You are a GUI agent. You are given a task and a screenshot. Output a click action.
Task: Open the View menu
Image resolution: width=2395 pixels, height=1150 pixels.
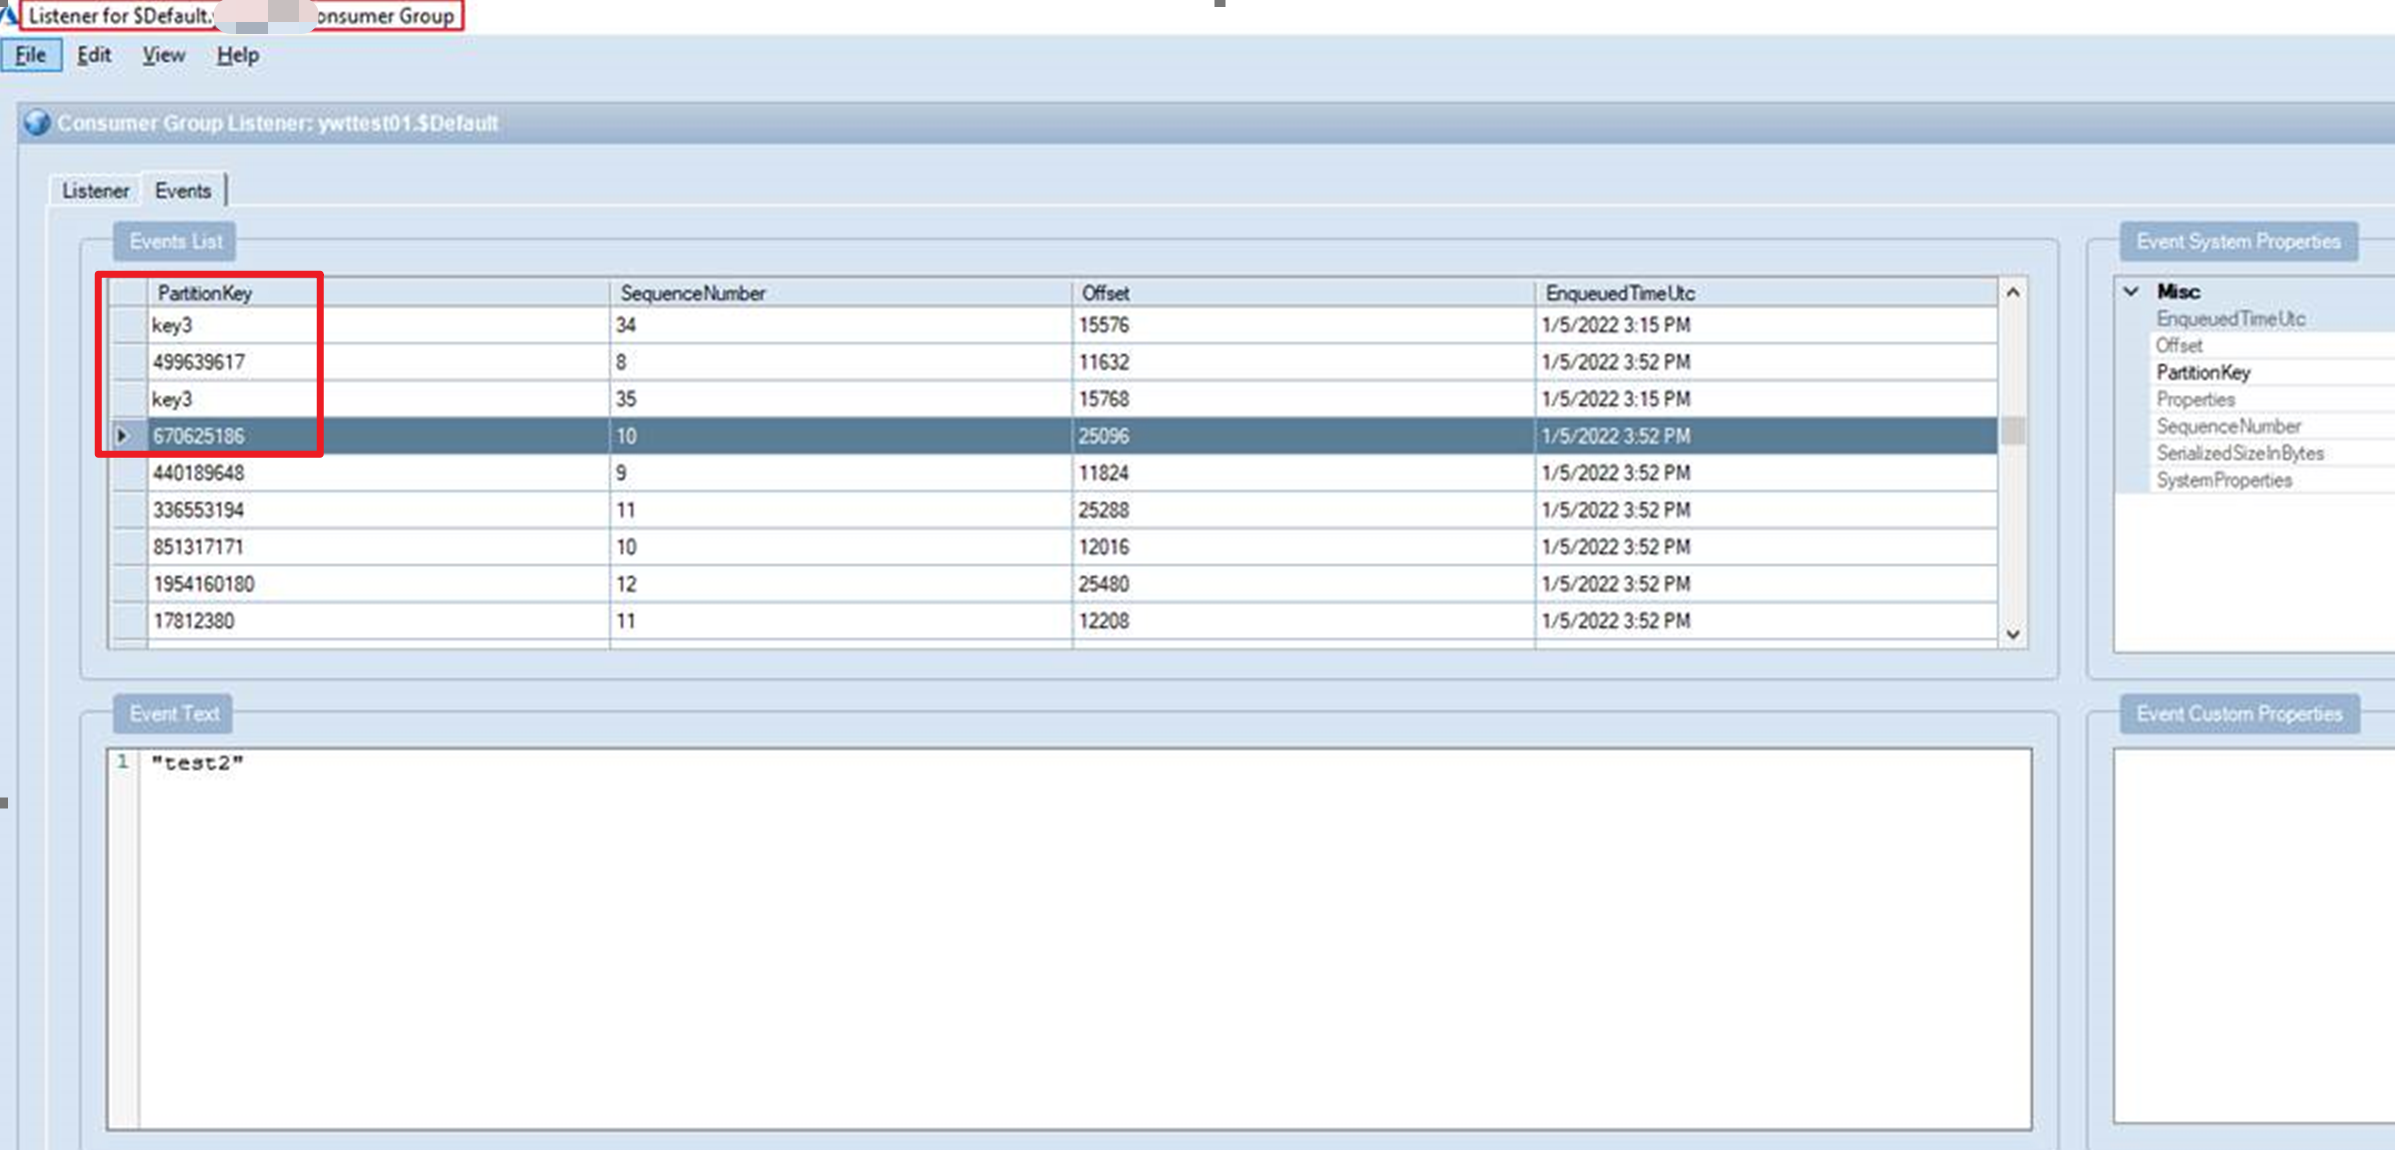(163, 55)
